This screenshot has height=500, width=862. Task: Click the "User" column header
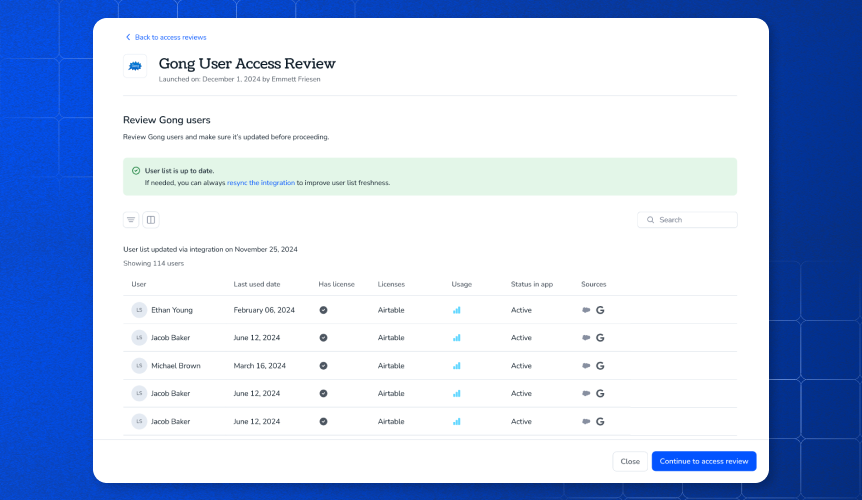click(139, 285)
